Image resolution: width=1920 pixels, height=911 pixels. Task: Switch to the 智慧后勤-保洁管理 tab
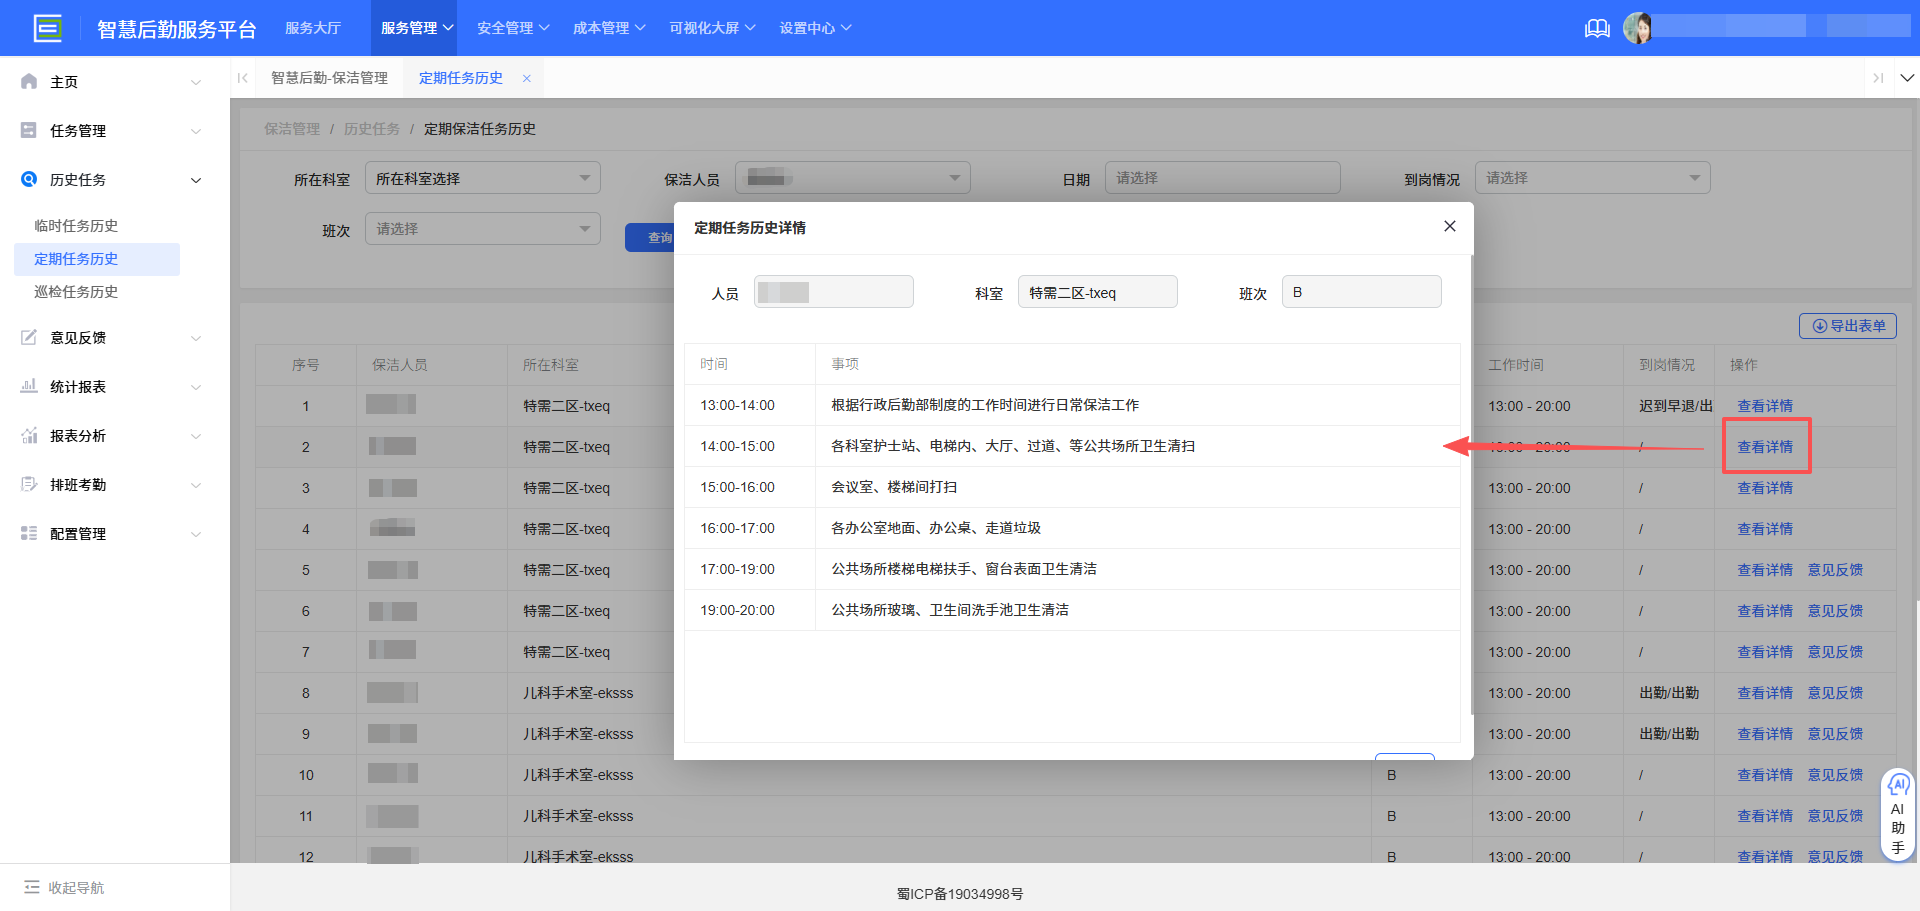pyautogui.click(x=329, y=77)
